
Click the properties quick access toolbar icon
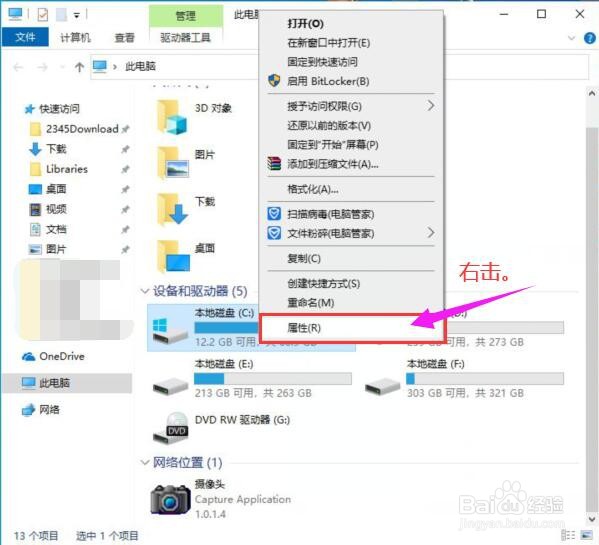(43, 15)
